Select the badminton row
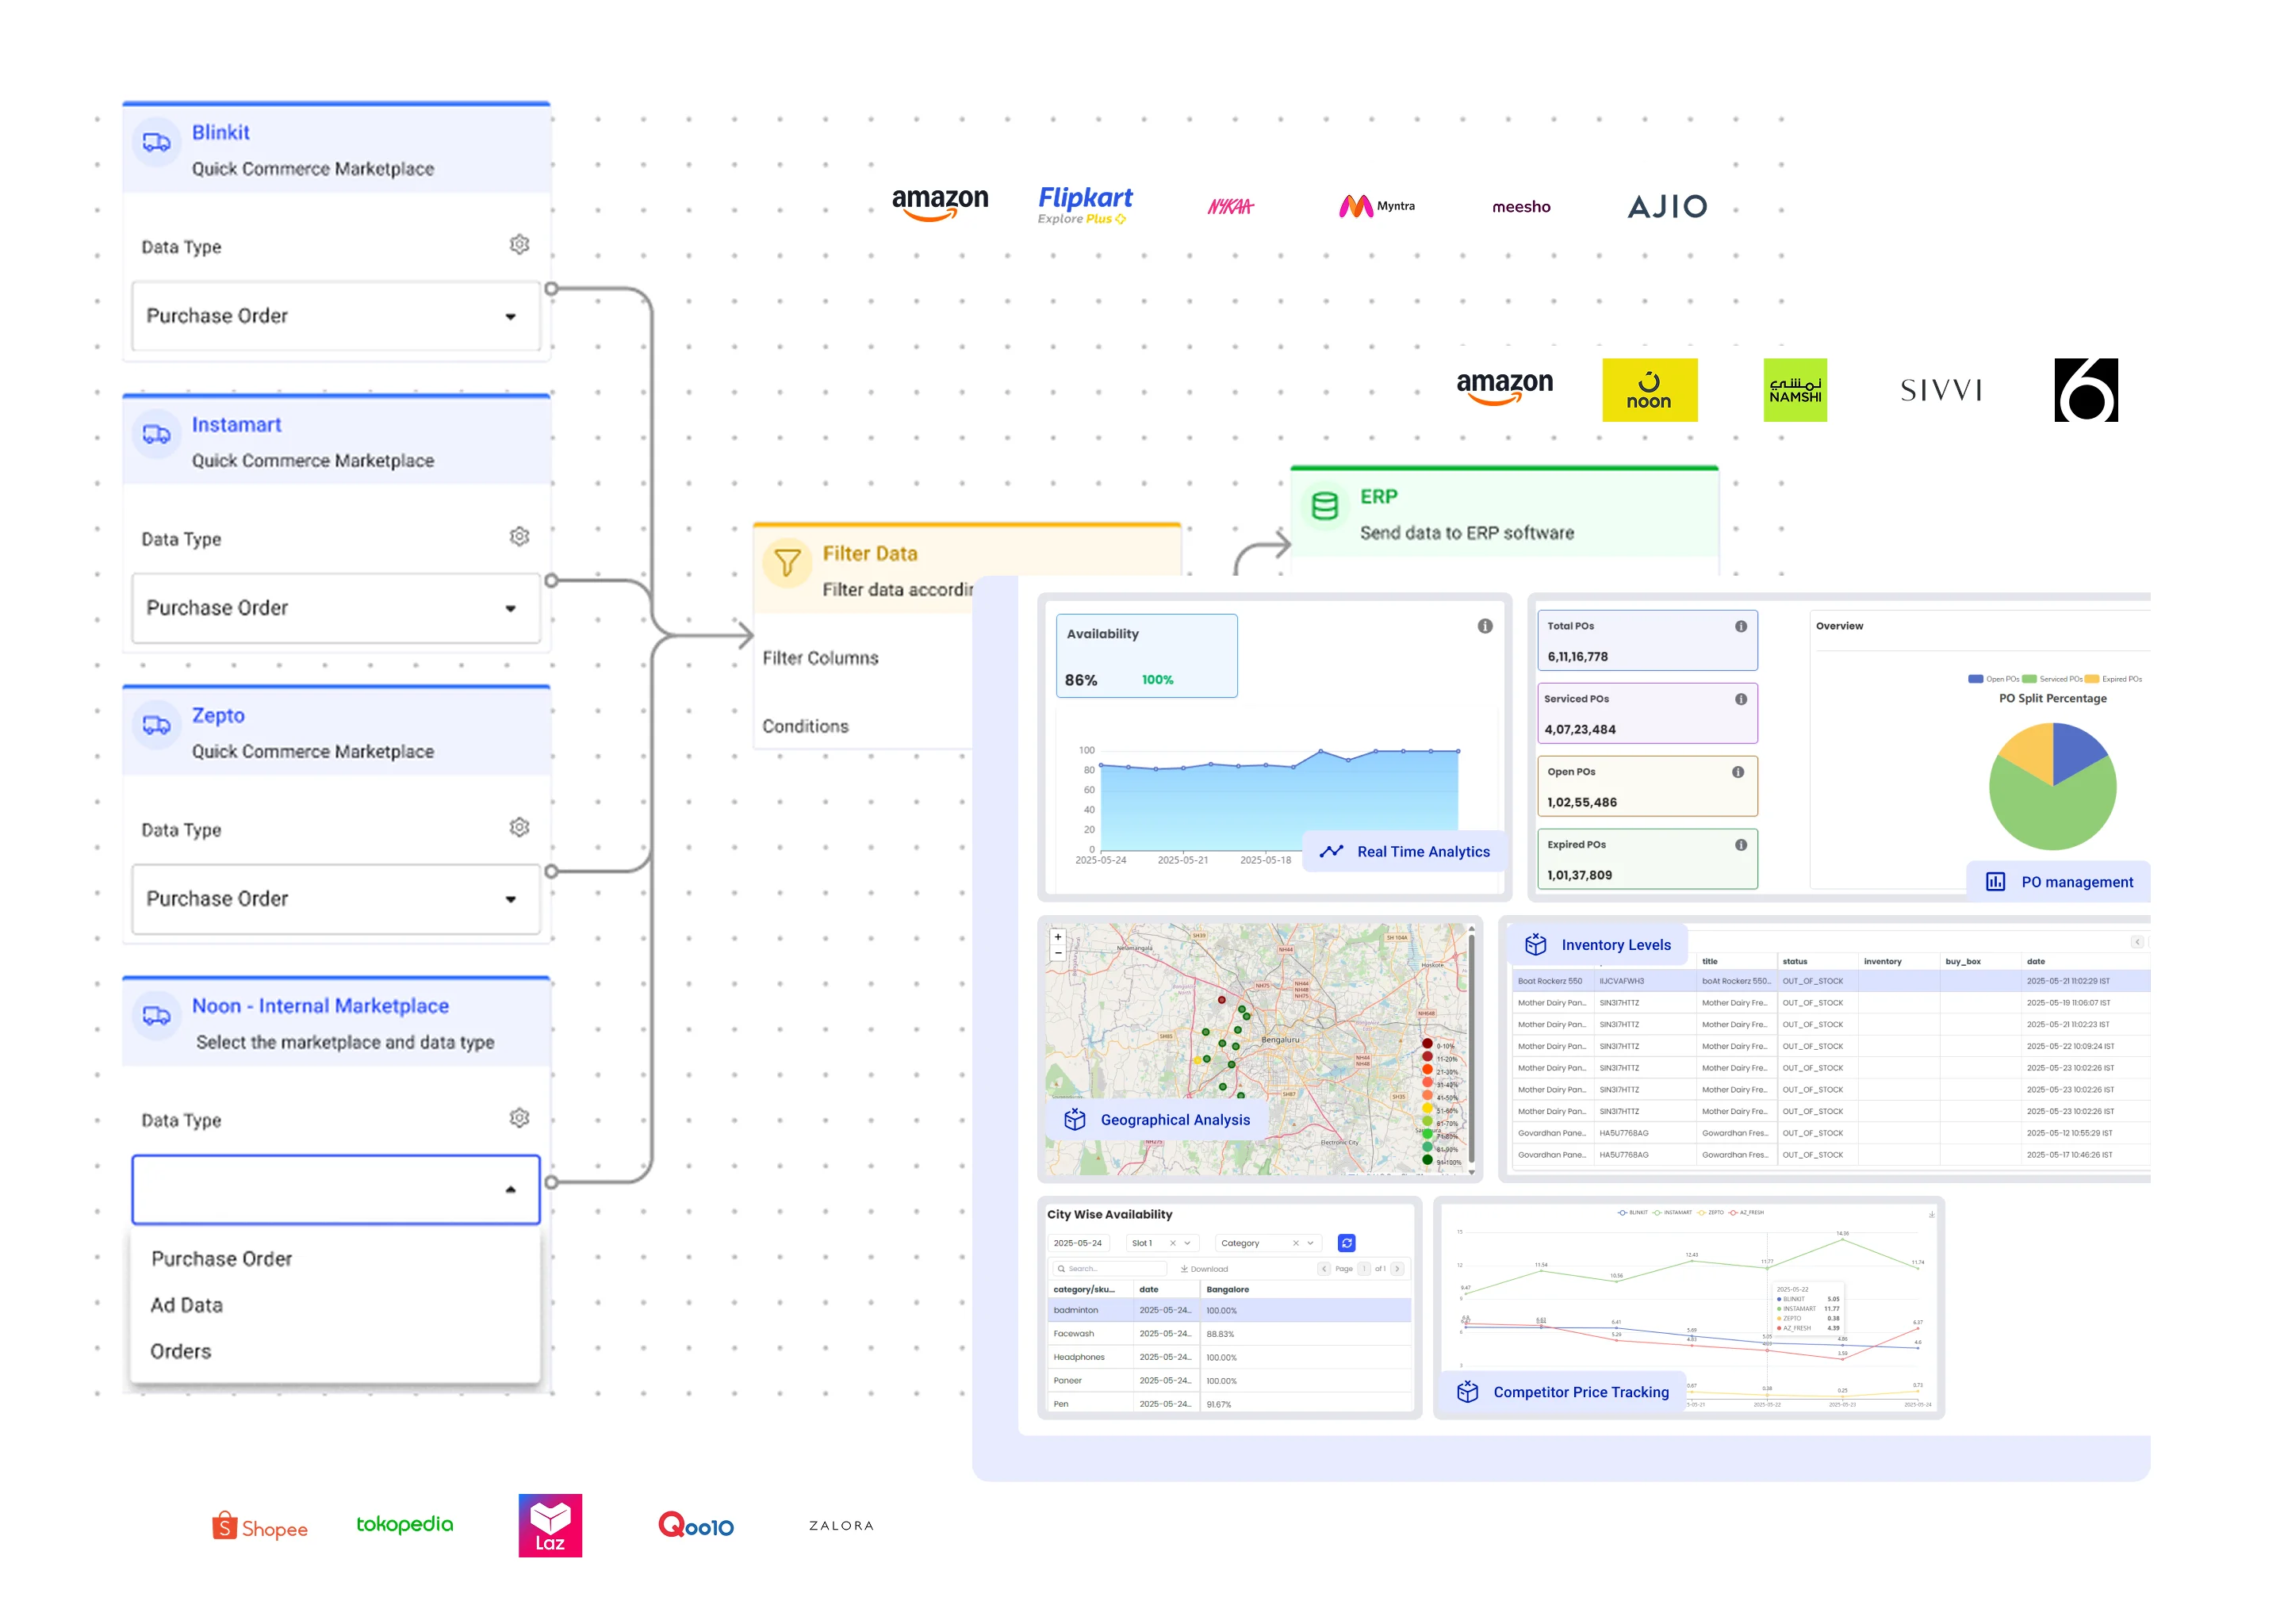 pos(1229,1310)
